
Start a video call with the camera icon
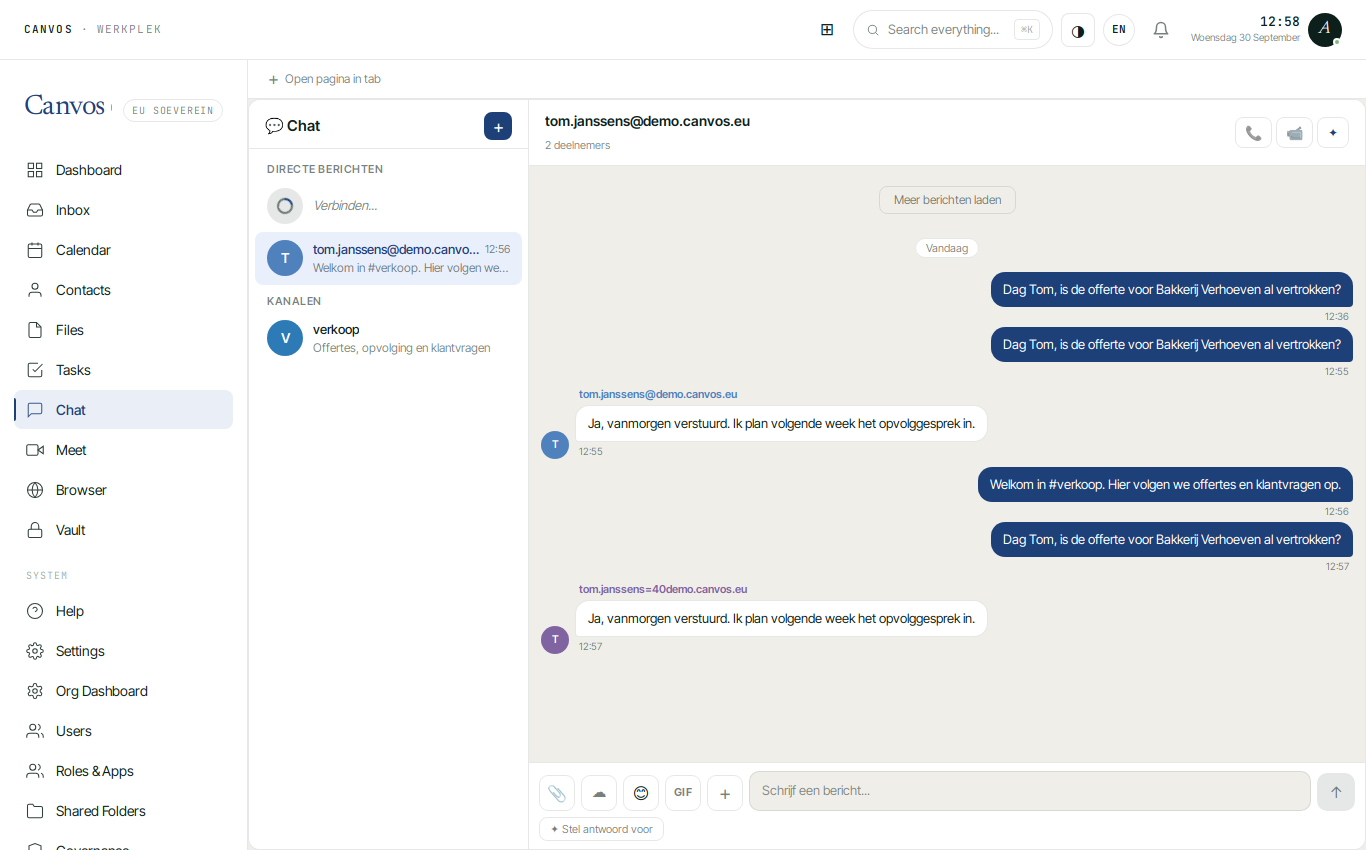point(1295,133)
